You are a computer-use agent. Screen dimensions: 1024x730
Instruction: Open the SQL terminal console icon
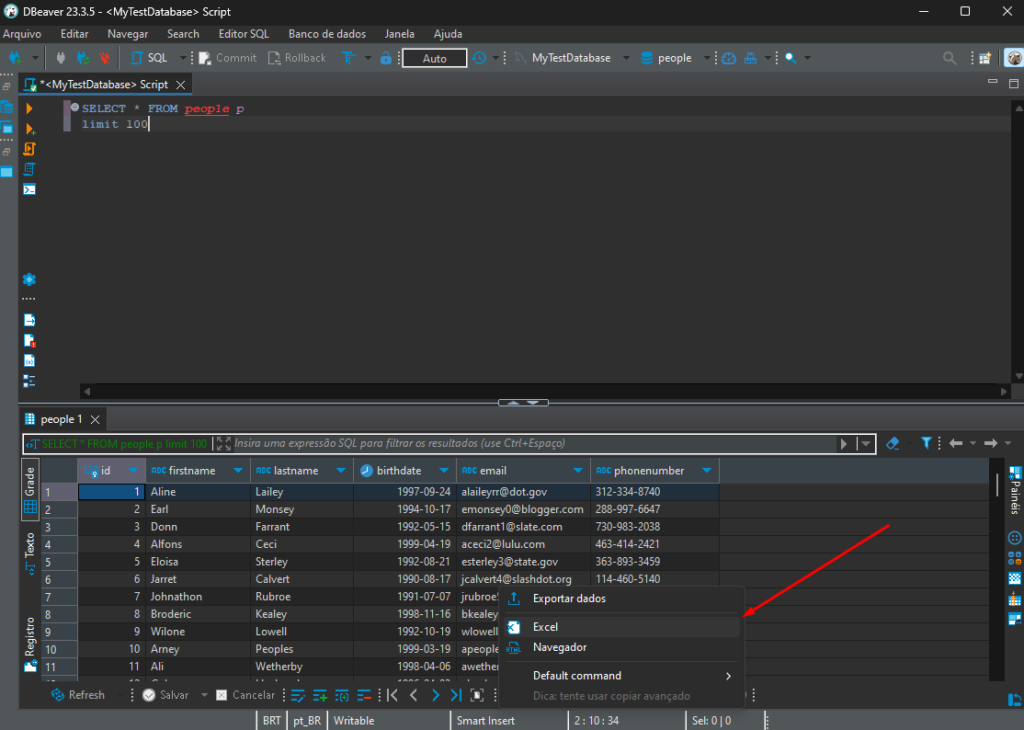tap(29, 190)
